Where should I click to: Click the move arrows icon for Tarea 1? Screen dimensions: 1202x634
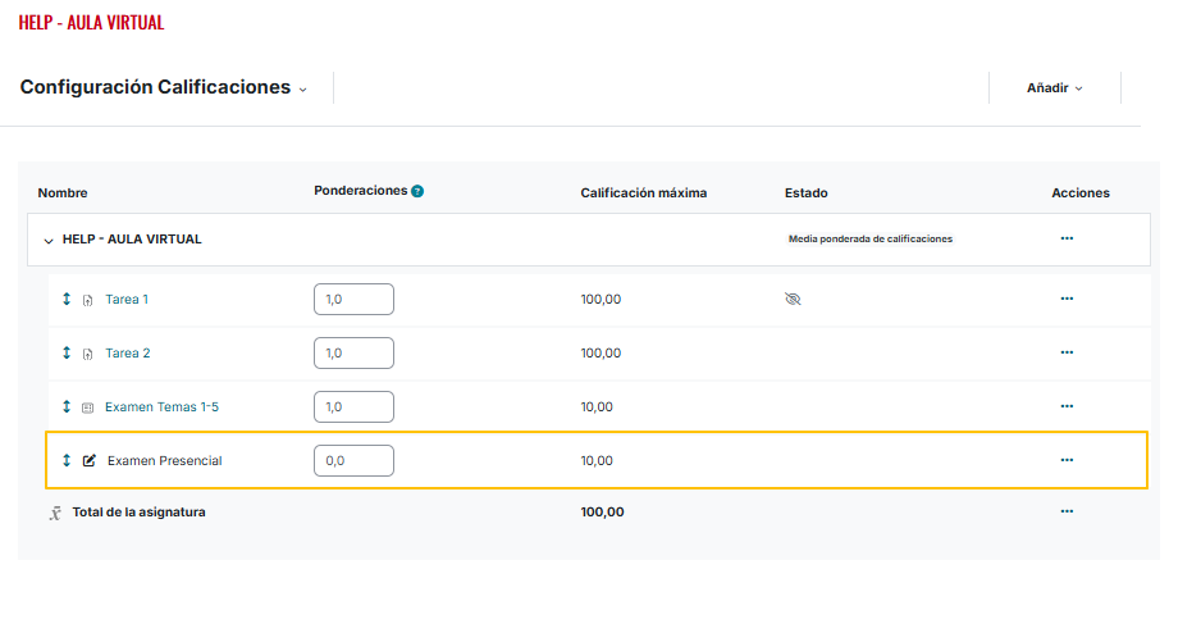click(x=67, y=299)
